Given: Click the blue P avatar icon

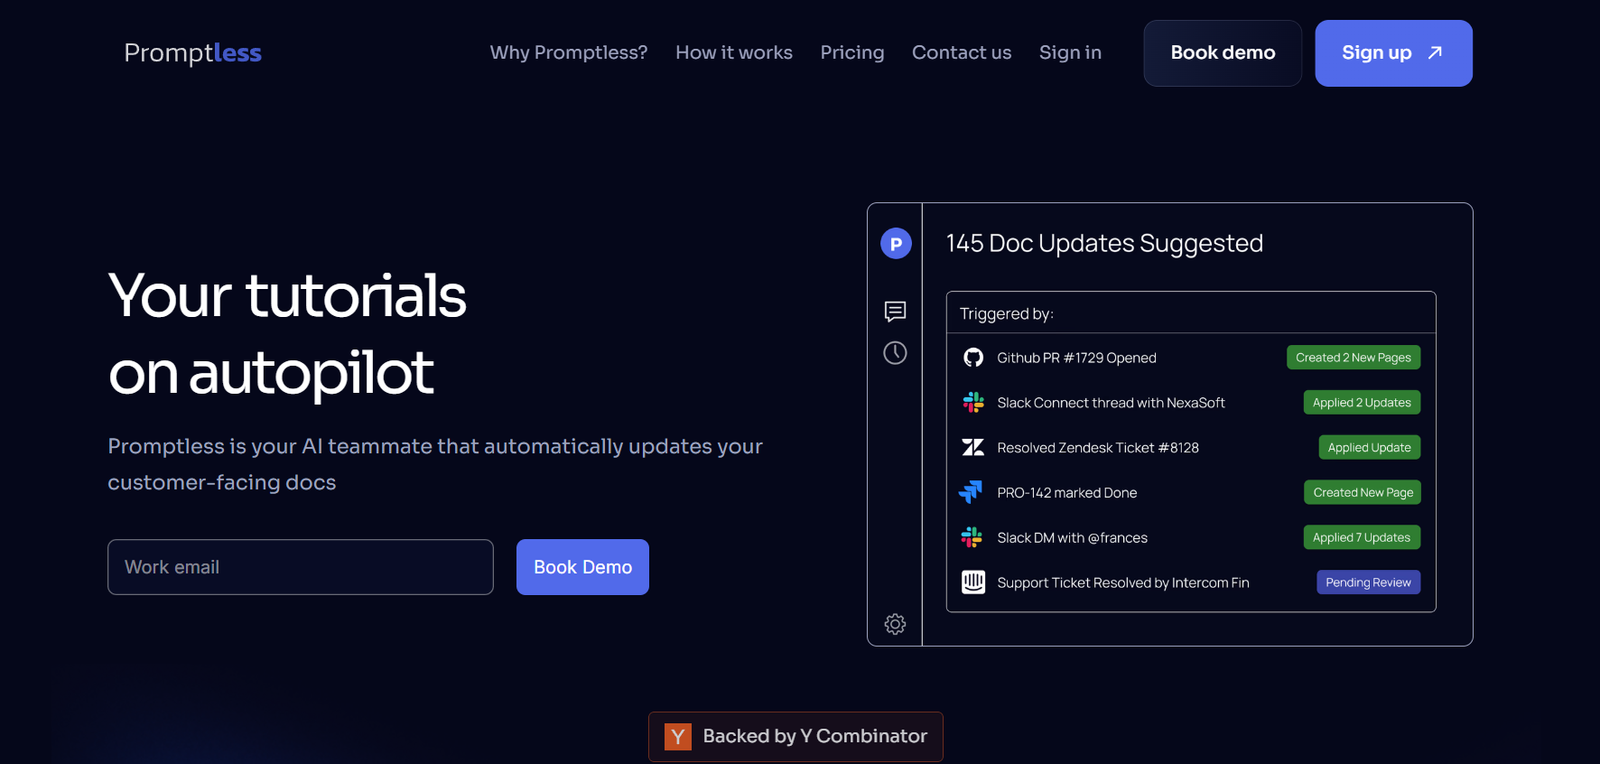Looking at the screenshot, I should tap(895, 244).
